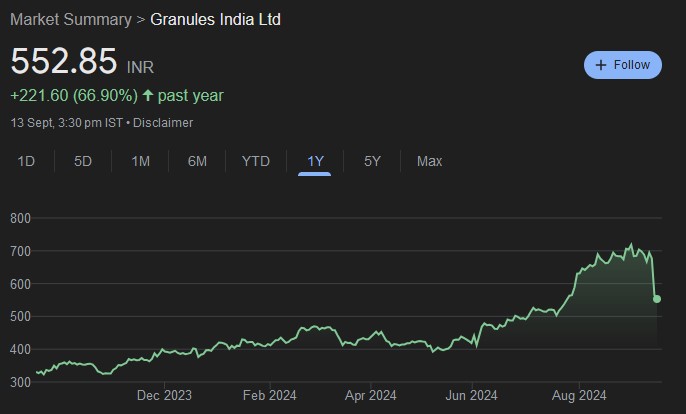Click the Granules India Ltd title
This screenshot has width=686, height=414.
(x=215, y=19)
